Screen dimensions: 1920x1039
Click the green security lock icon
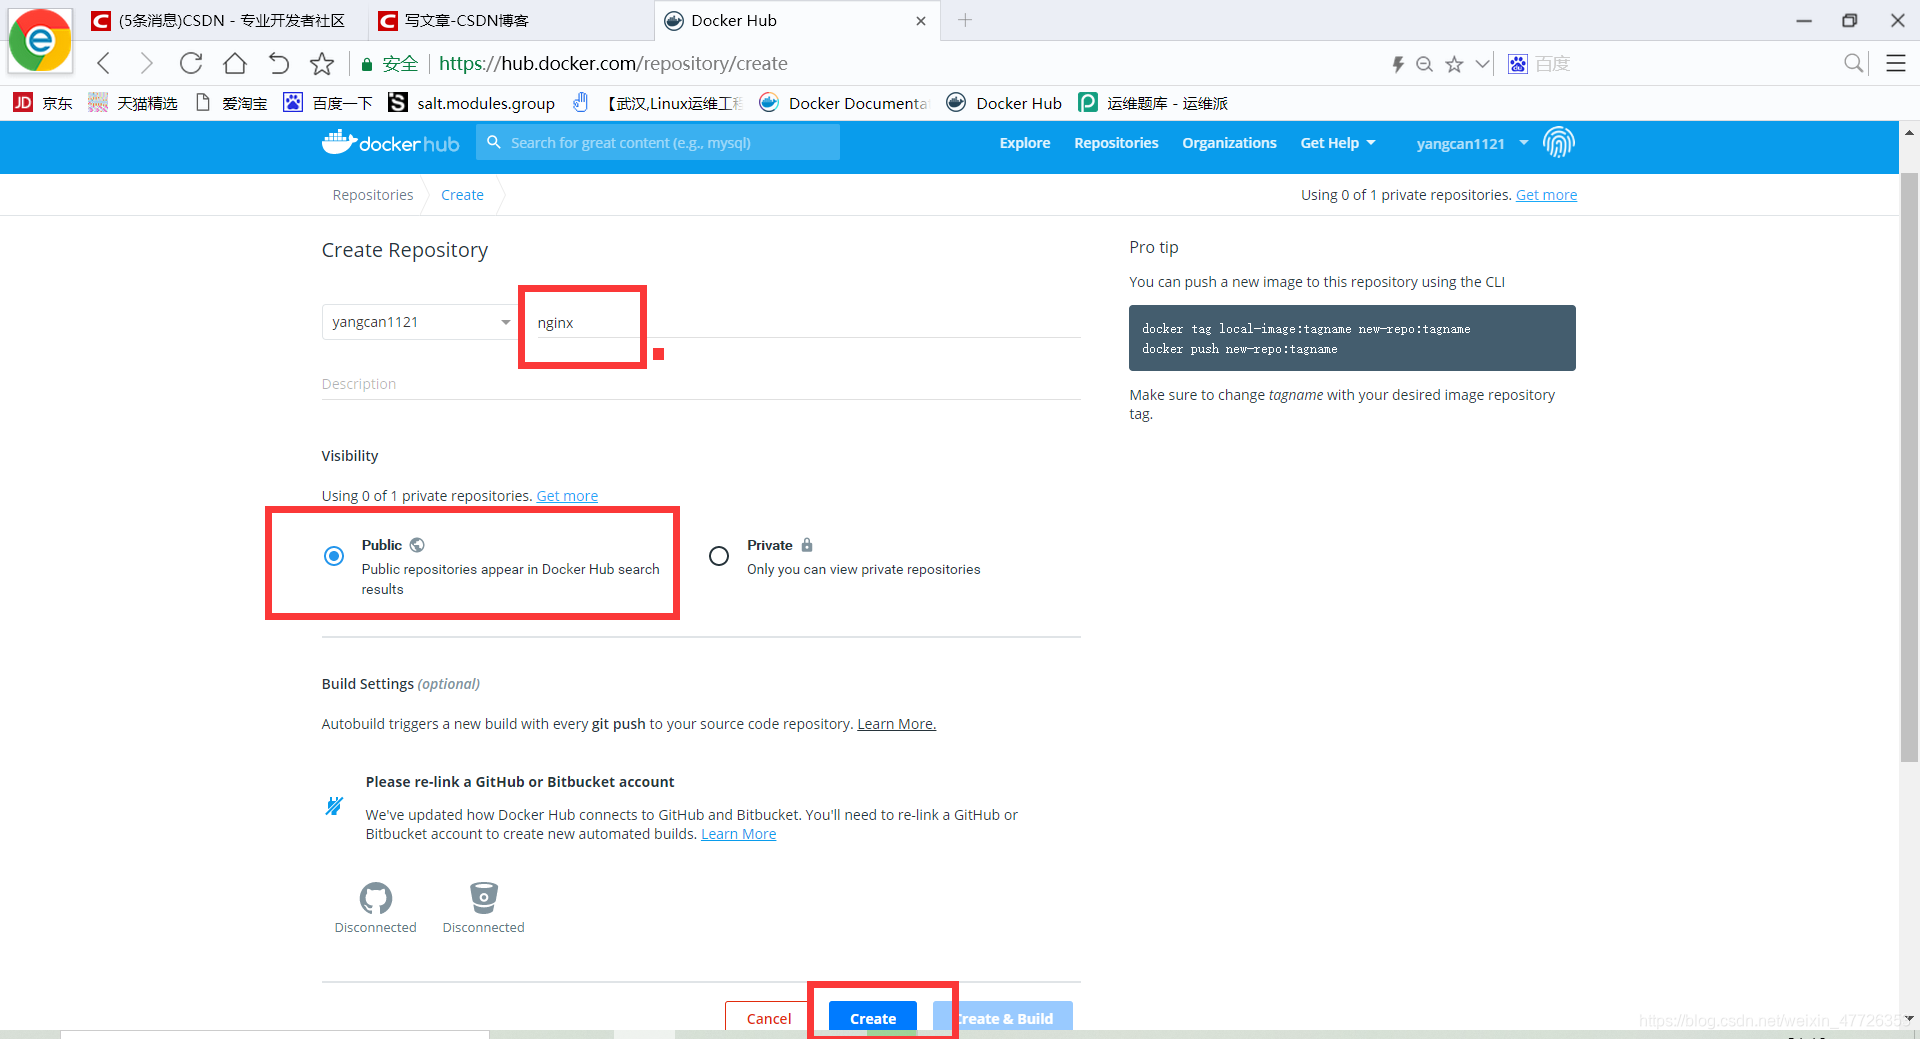(x=367, y=64)
